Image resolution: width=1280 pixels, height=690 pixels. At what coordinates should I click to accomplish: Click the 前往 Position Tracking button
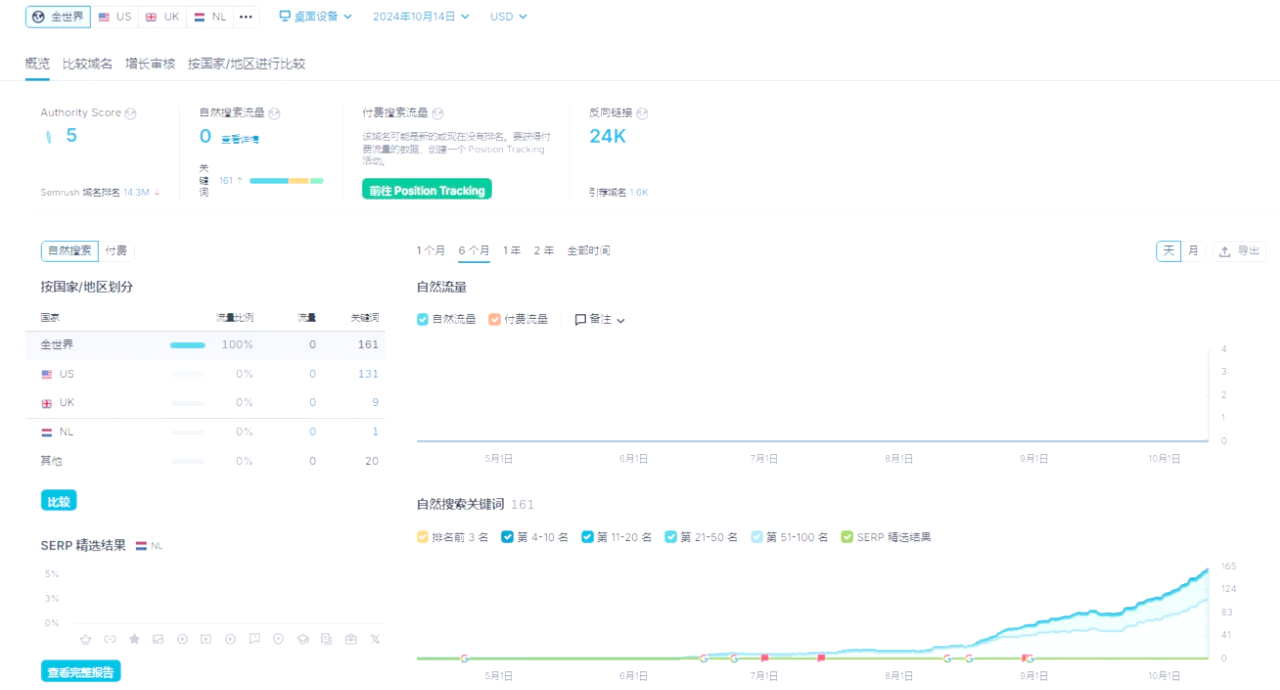(427, 190)
